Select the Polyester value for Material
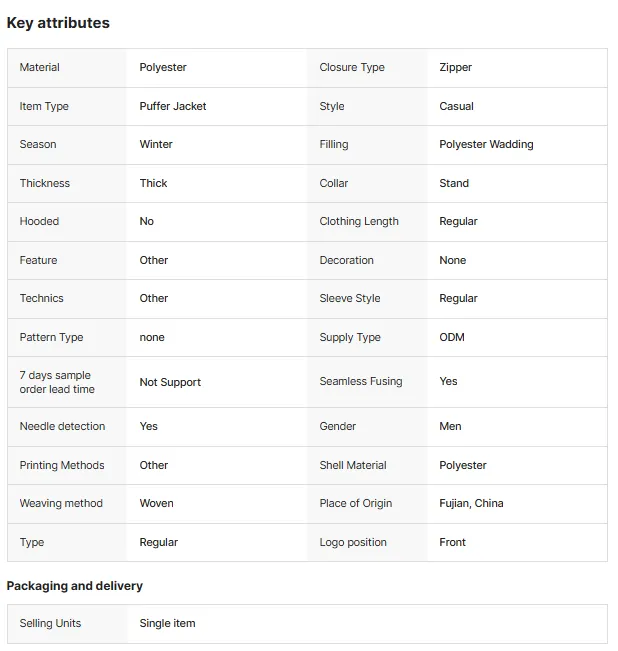Image resolution: width=618 pixels, height=651 pixels. pos(163,67)
